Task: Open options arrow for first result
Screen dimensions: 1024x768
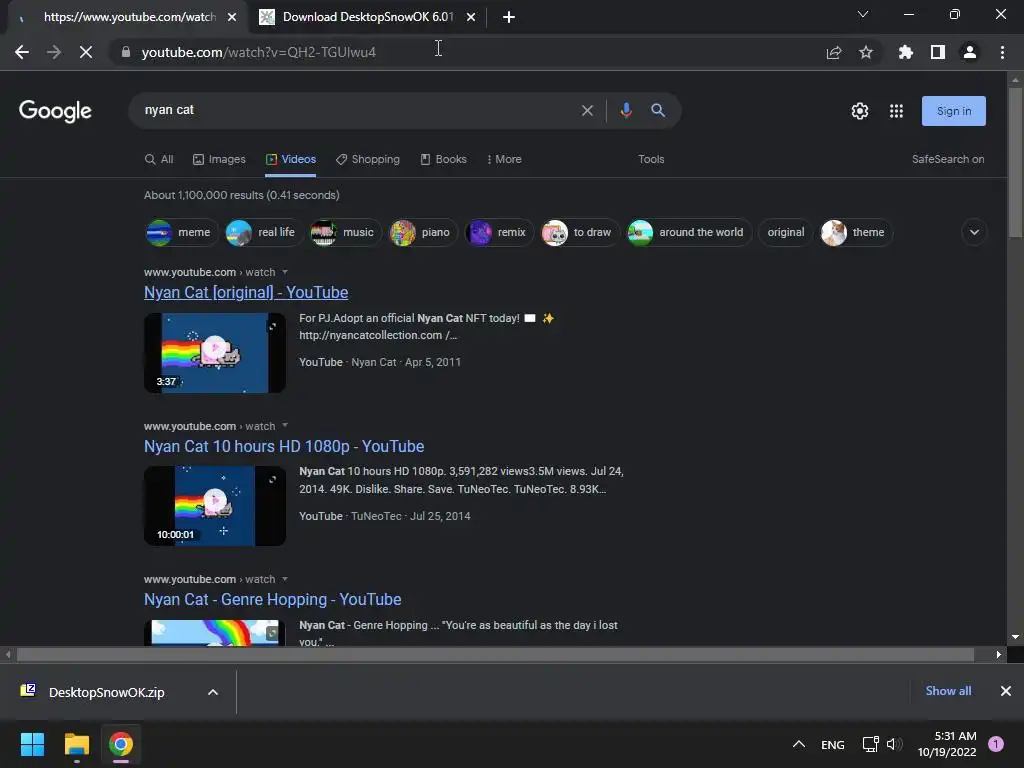Action: coord(285,272)
